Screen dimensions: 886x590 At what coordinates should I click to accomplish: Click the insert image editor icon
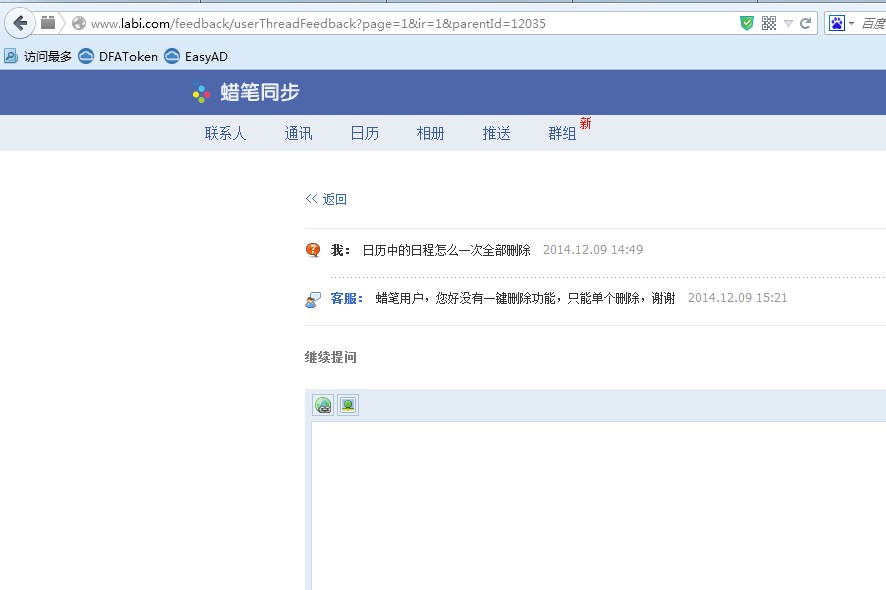tap(348, 405)
